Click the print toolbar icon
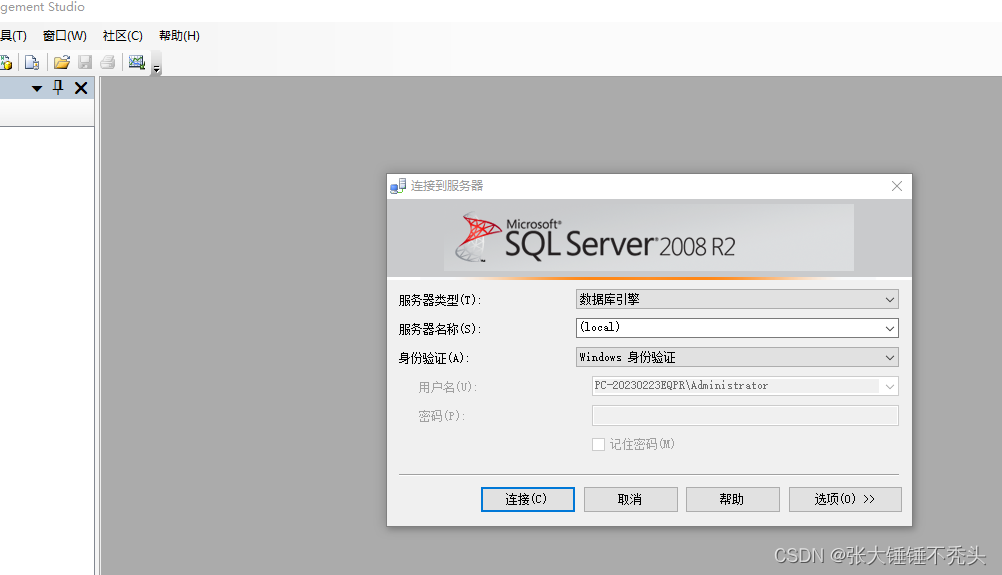 107,63
